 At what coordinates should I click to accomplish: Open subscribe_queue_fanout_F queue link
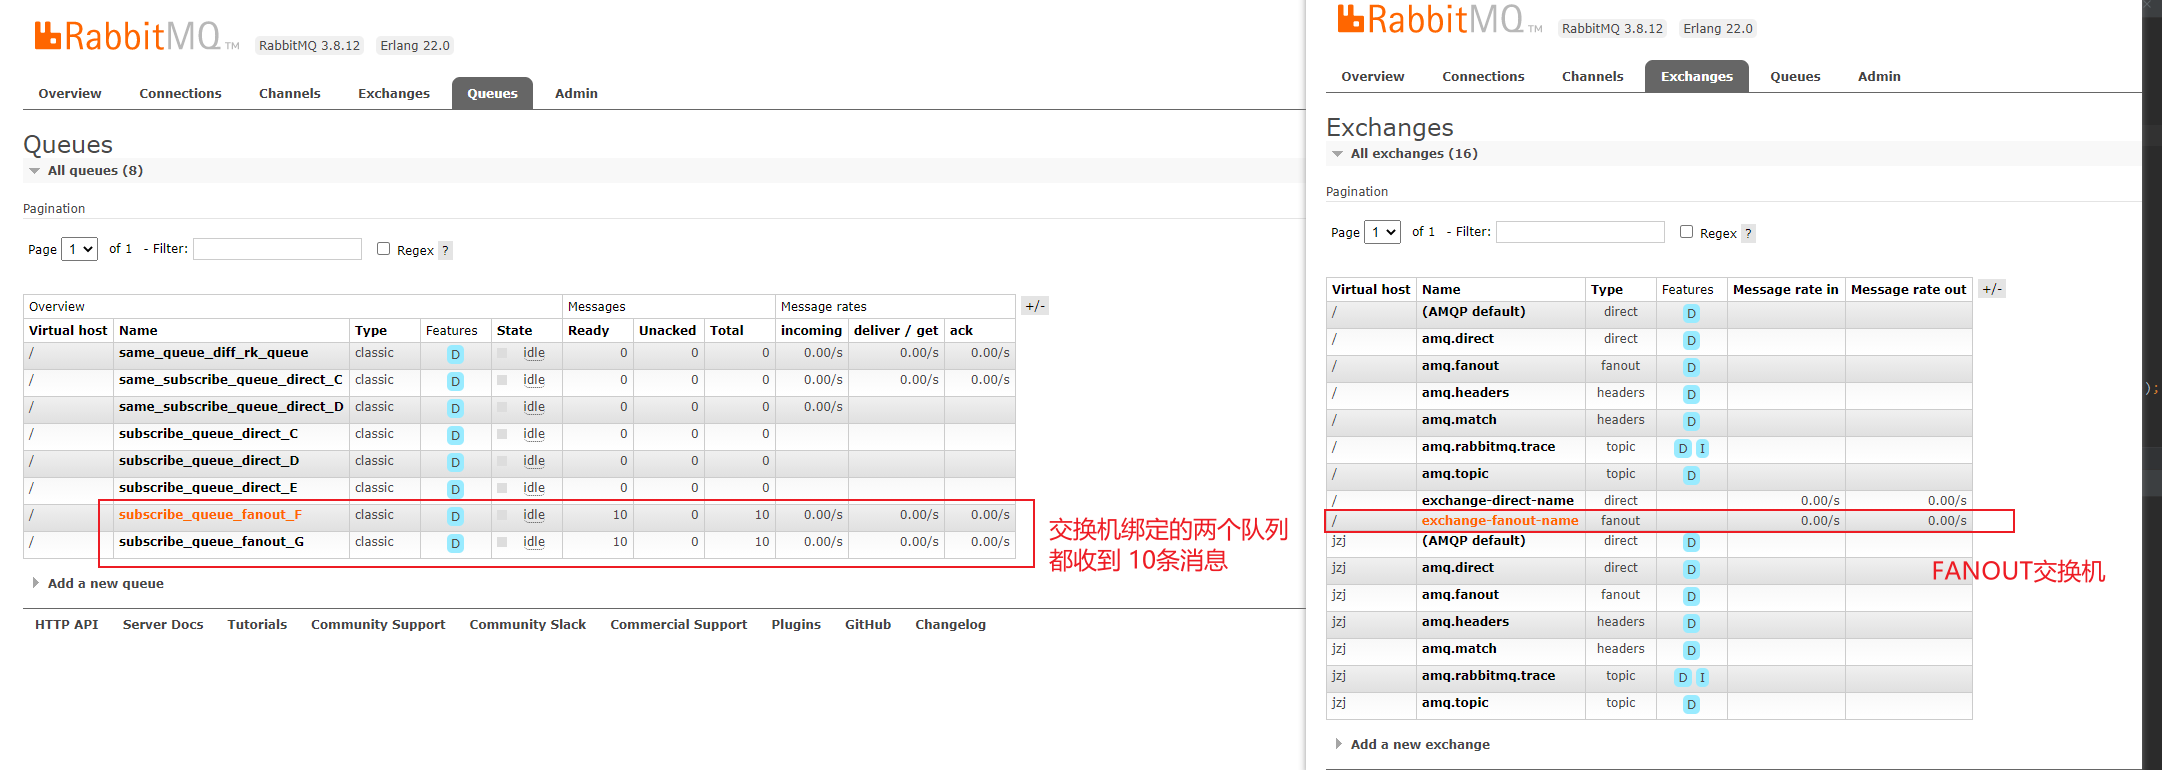pos(210,515)
